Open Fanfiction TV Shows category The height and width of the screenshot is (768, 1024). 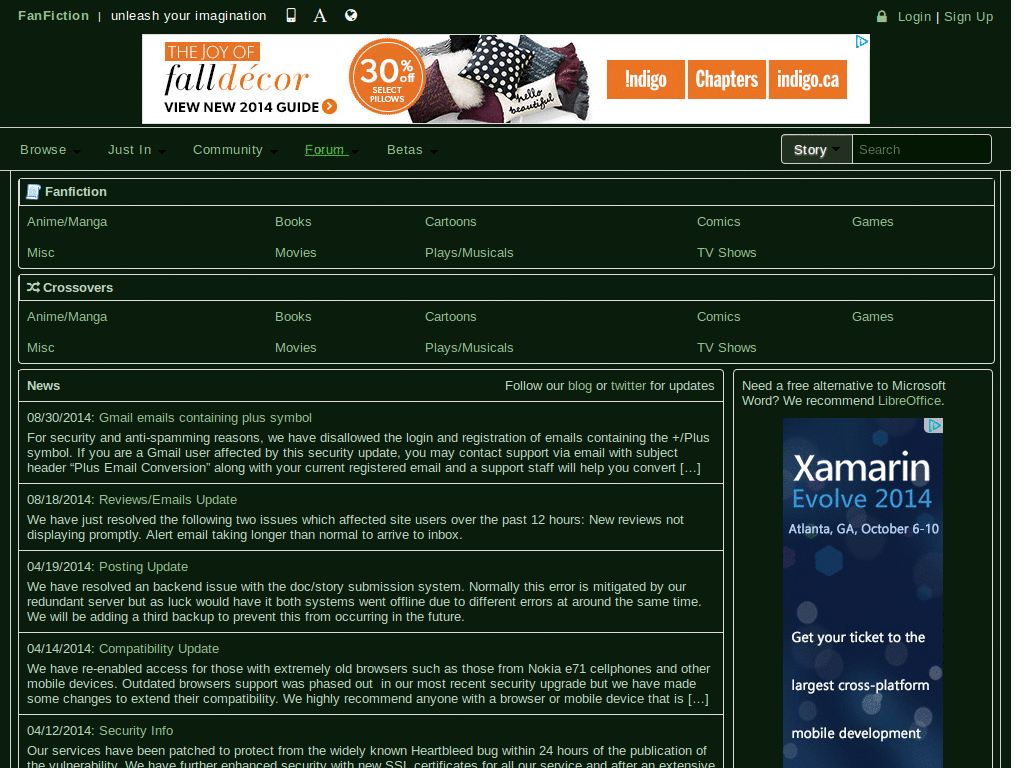tap(726, 253)
